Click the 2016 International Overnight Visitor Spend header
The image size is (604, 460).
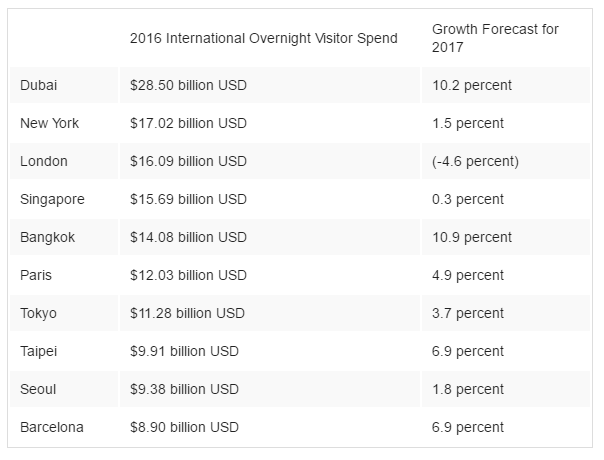tap(263, 39)
